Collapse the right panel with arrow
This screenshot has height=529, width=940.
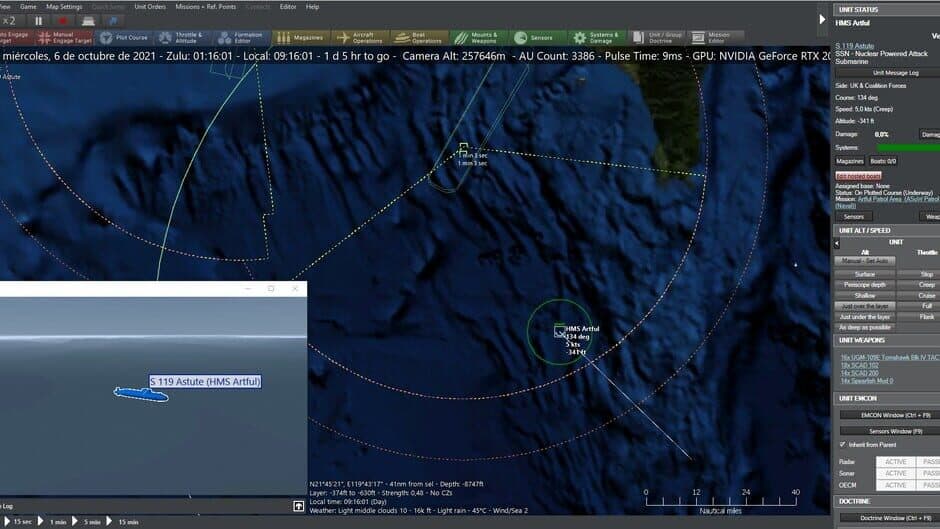point(822,19)
